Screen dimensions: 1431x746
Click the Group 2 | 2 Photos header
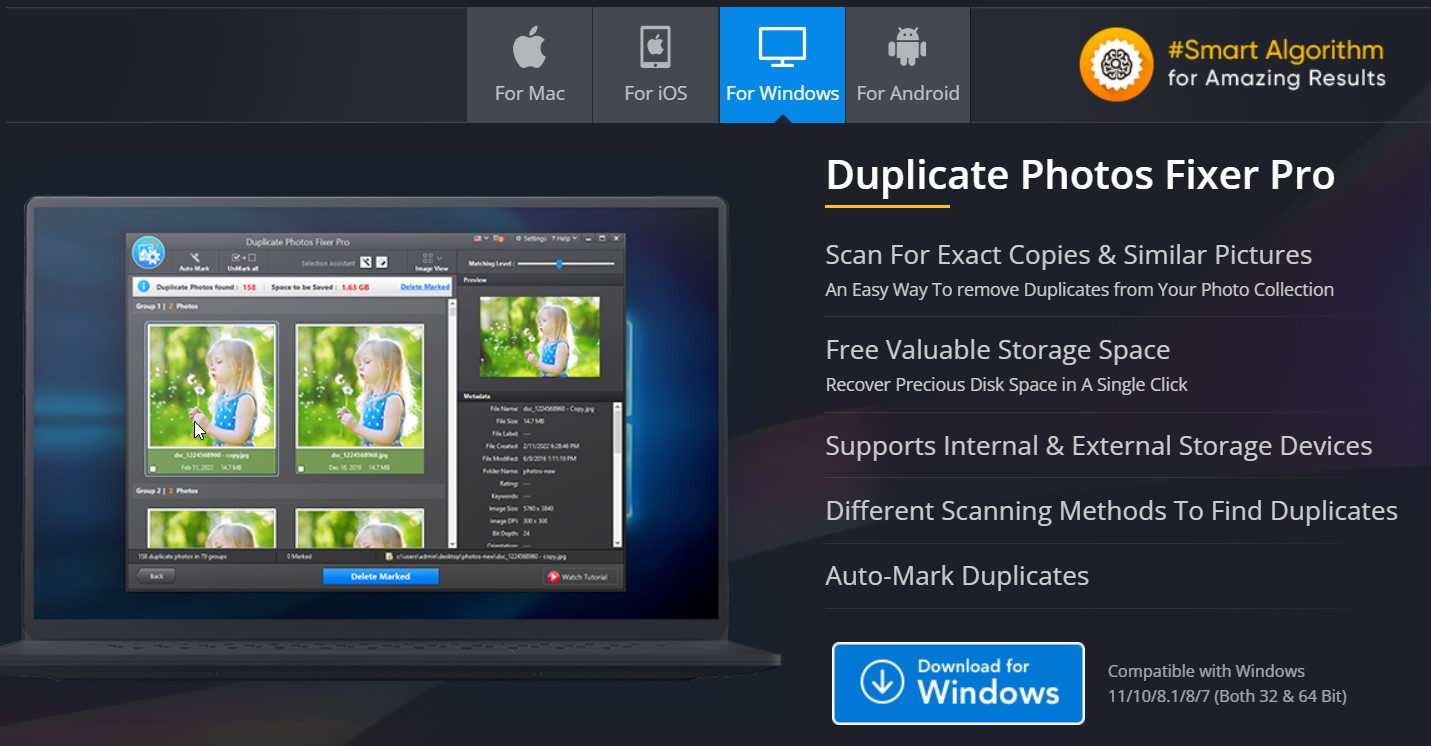[x=167, y=491]
